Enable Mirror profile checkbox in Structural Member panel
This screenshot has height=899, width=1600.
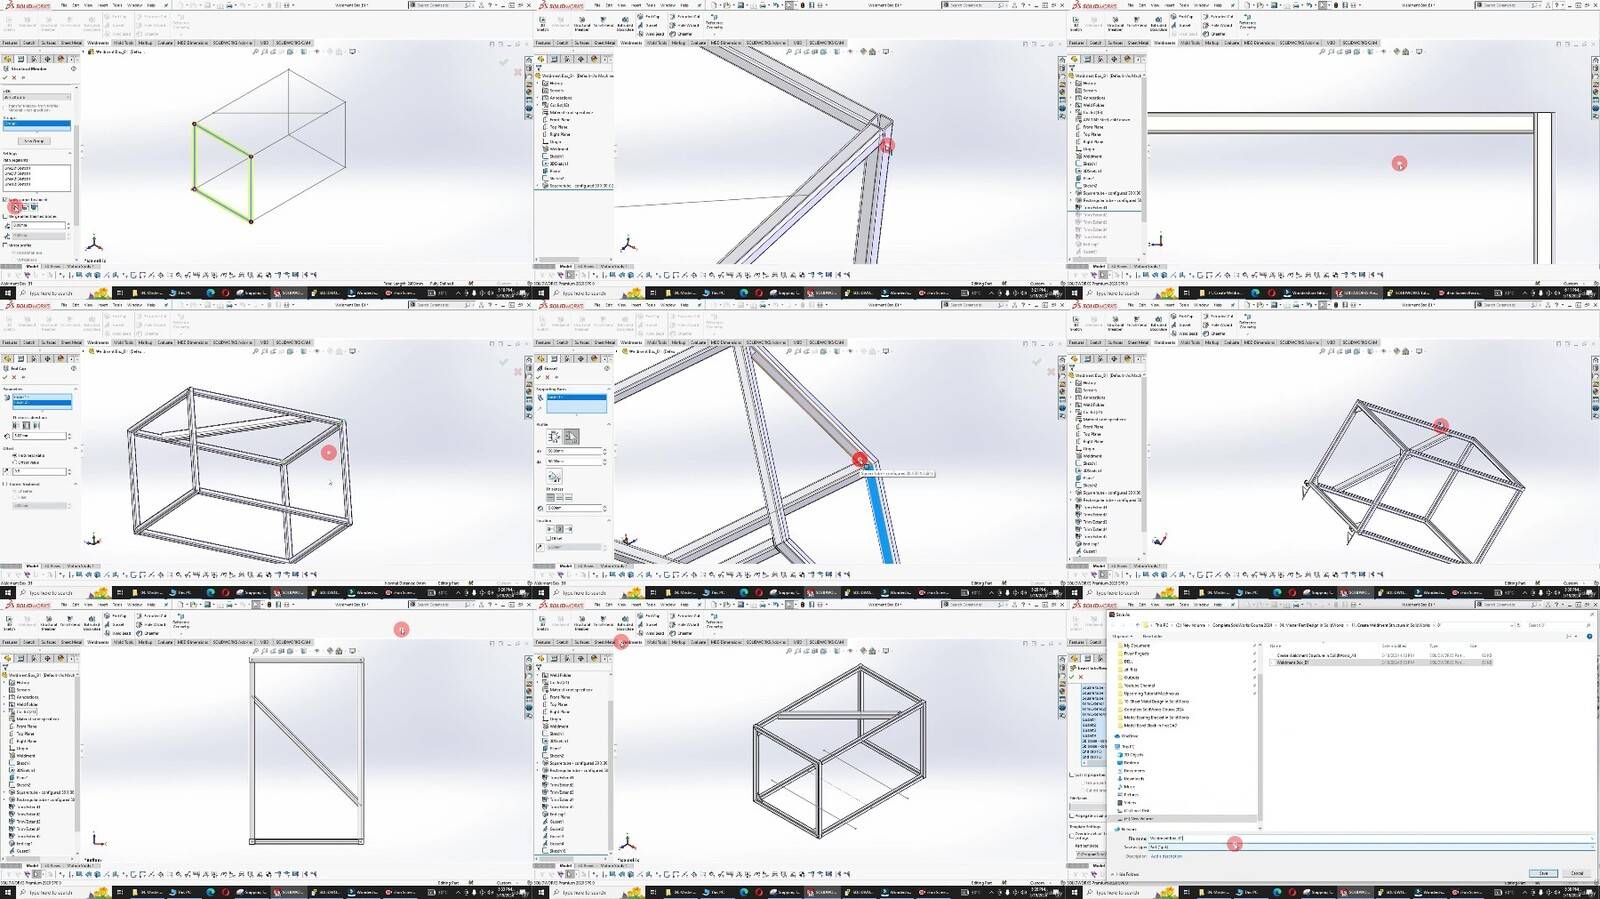coord(5,245)
